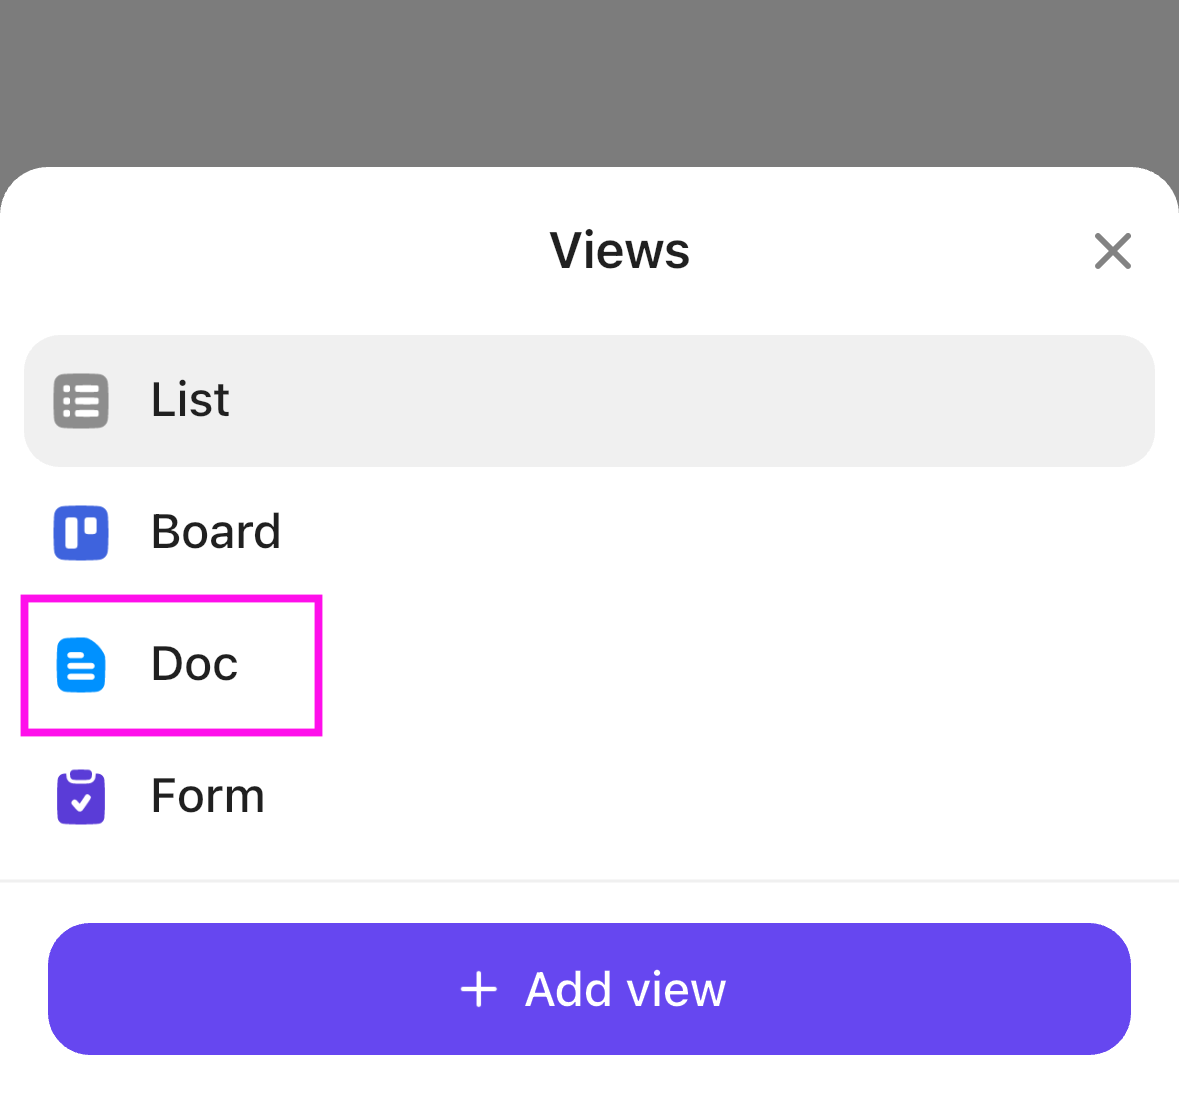Select the List view label
Image resolution: width=1179 pixels, height=1101 pixels.
point(190,400)
